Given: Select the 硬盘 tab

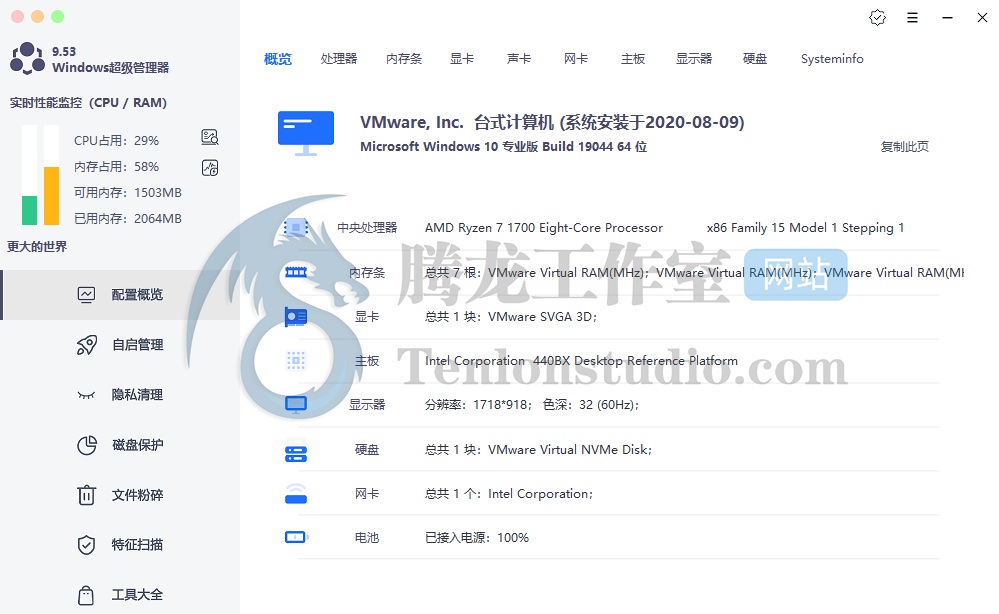Looking at the screenshot, I should (755, 59).
